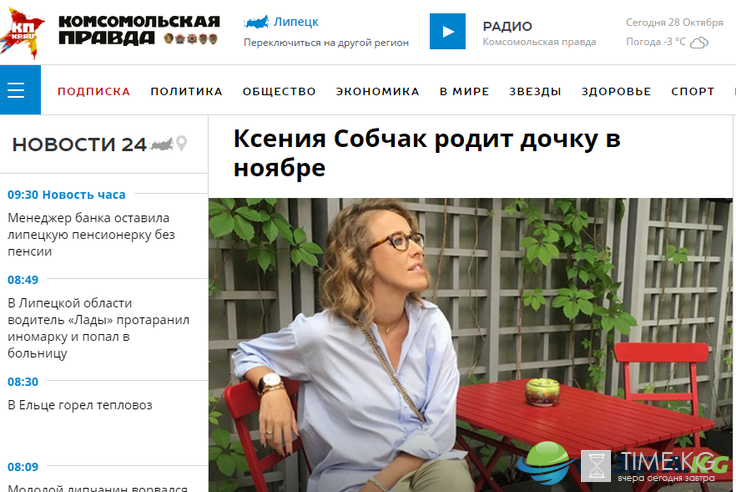The height and width of the screenshot is (492, 736).
Task: Go to the Политика section
Action: tap(186, 91)
